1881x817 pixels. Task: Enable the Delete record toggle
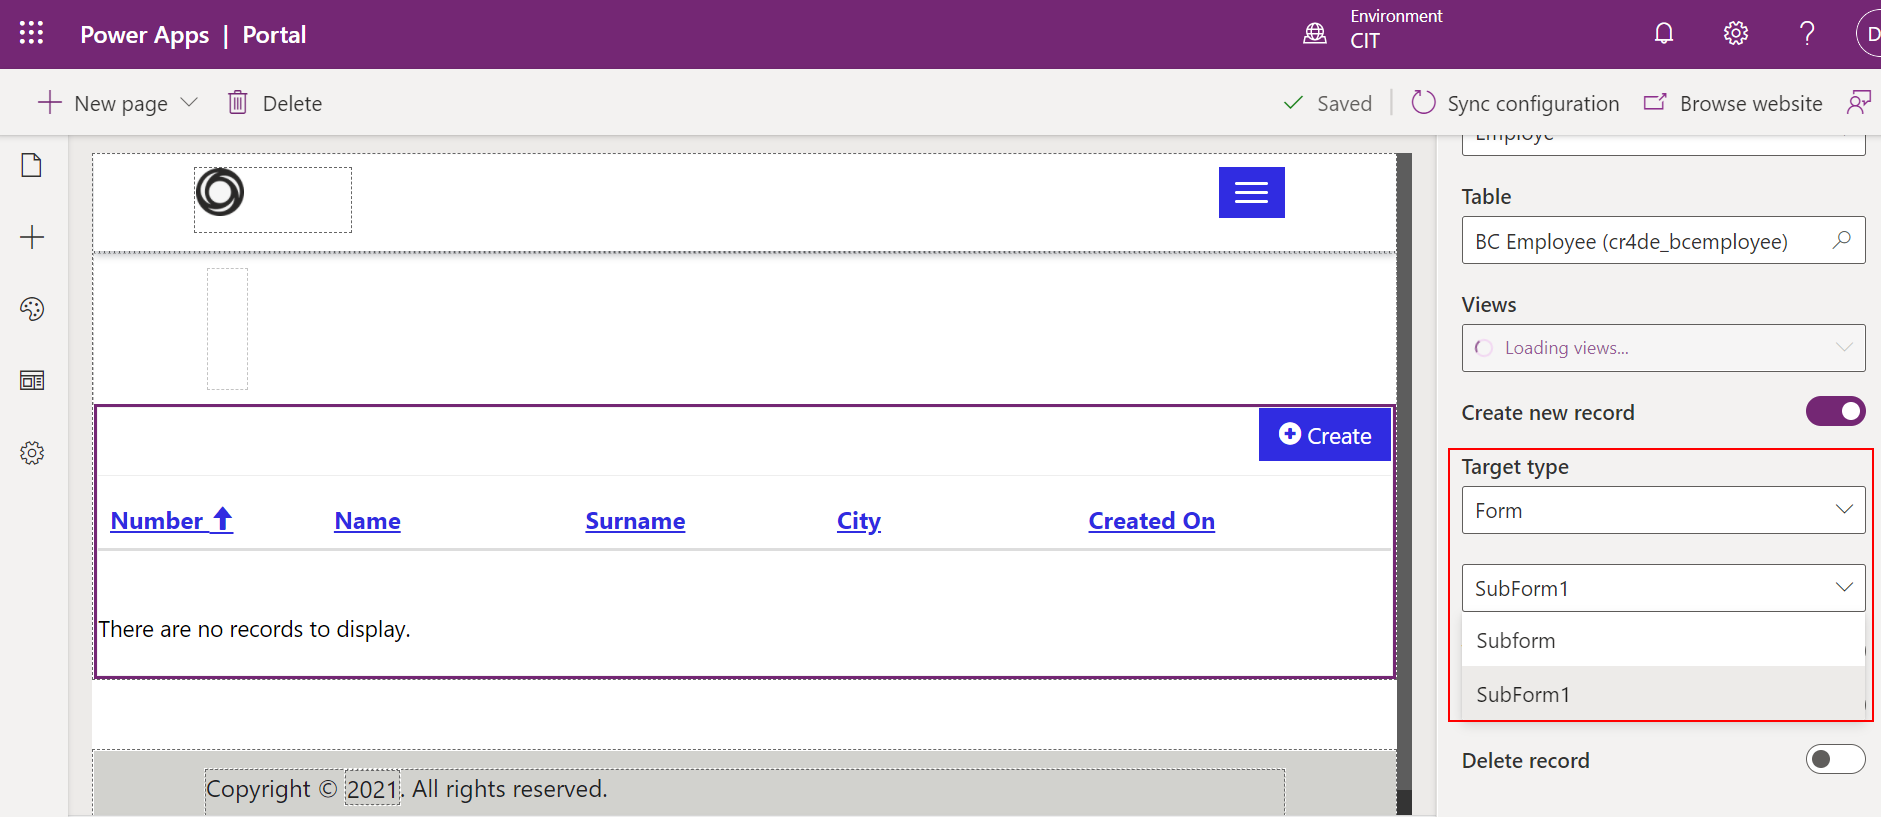tap(1835, 759)
